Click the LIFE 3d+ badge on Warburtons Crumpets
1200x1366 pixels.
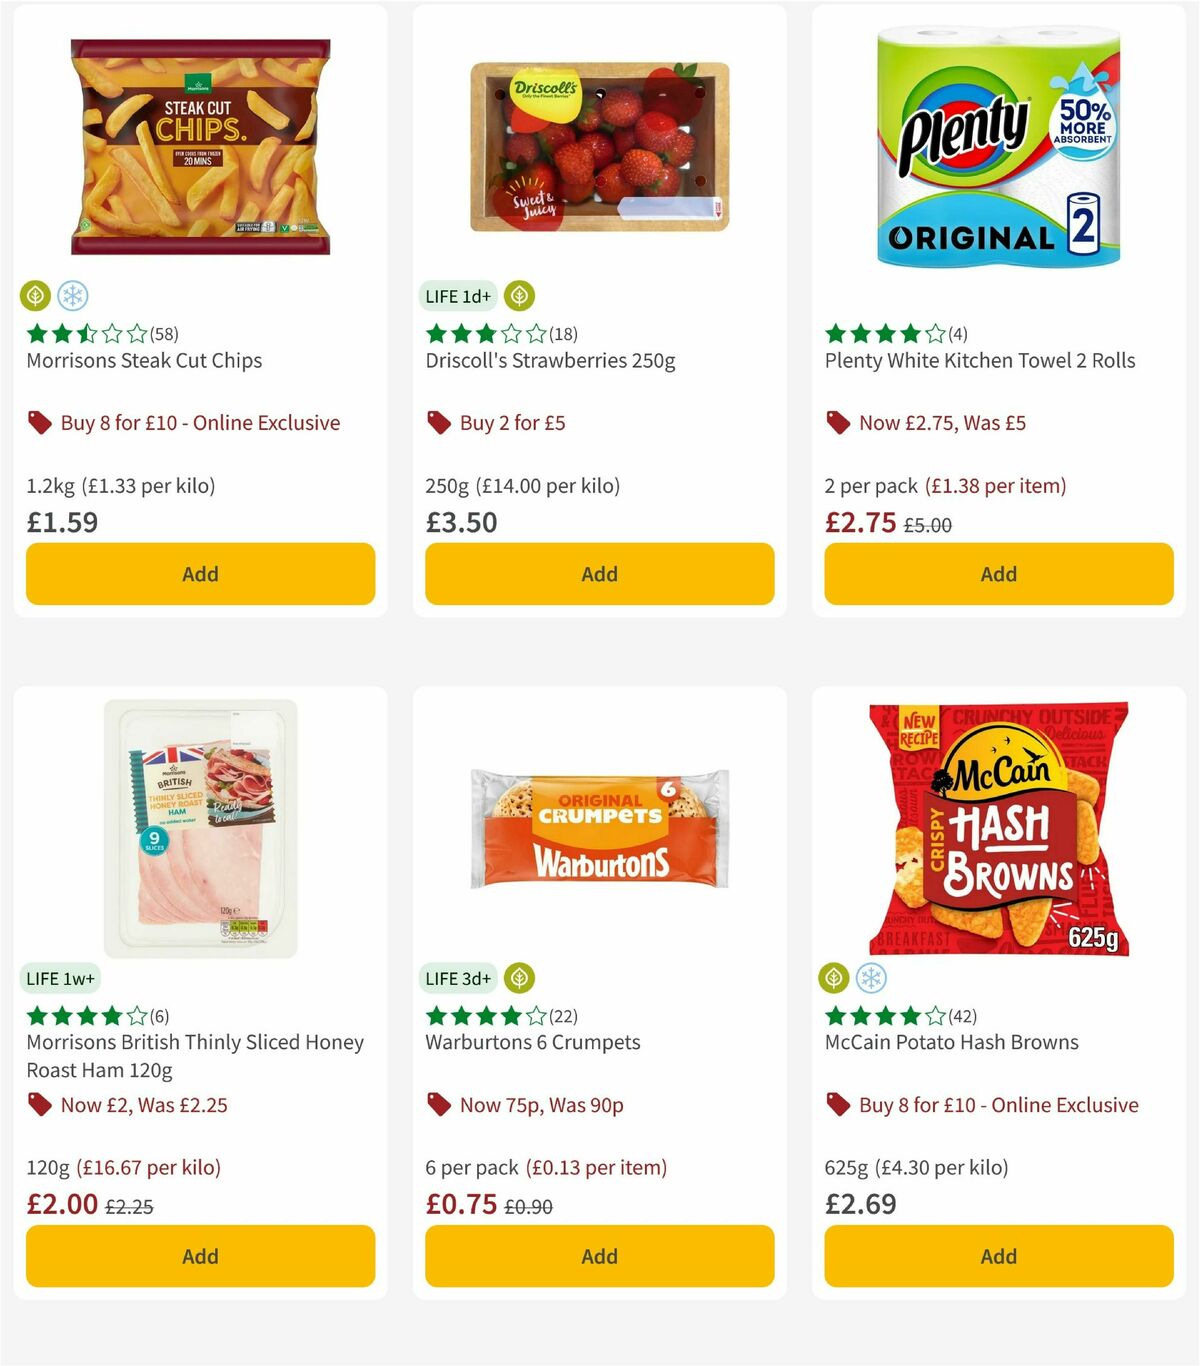[458, 977]
